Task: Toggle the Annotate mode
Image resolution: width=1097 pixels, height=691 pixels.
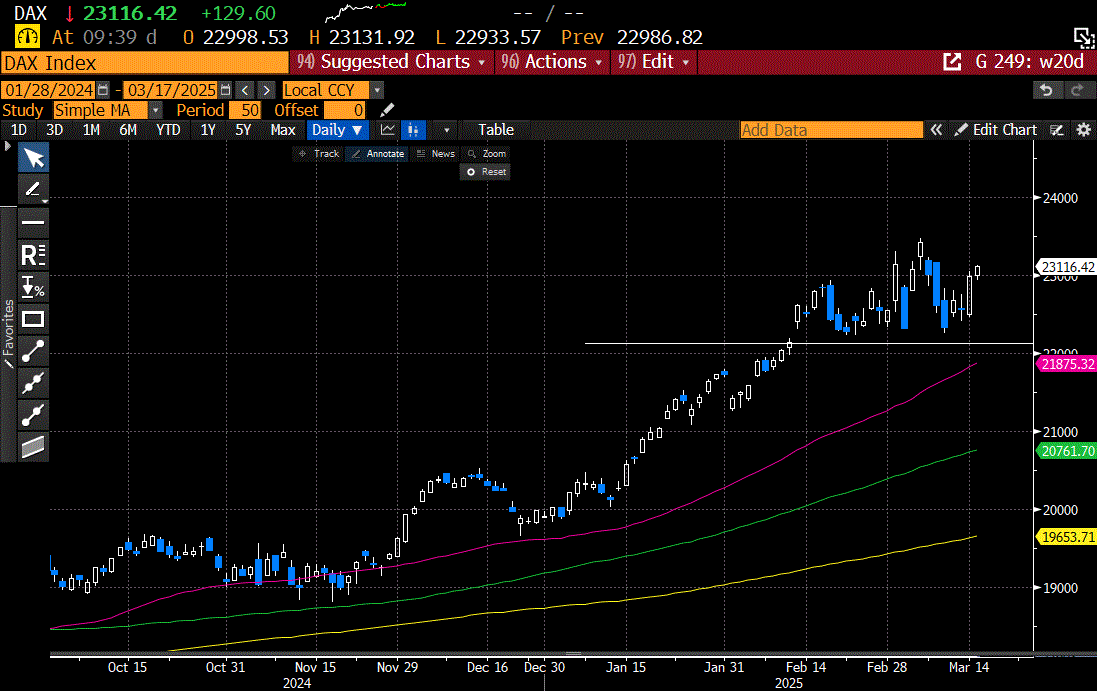Action: (378, 154)
